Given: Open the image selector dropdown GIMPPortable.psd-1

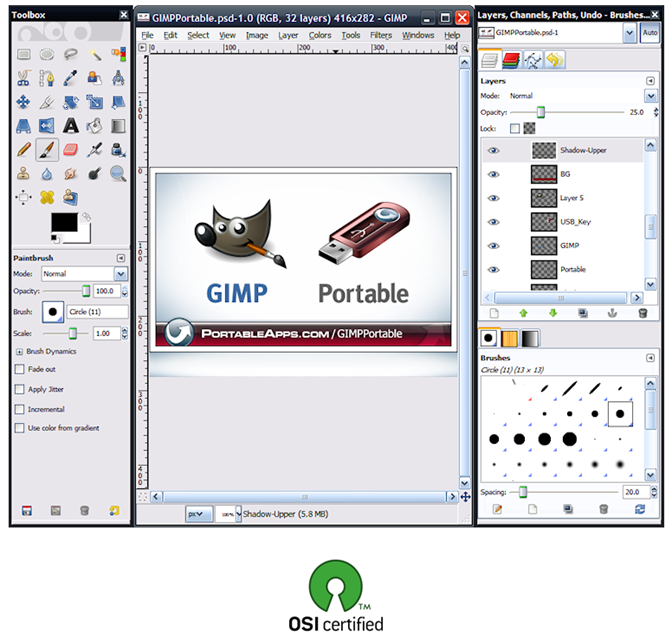Looking at the screenshot, I should [629, 33].
